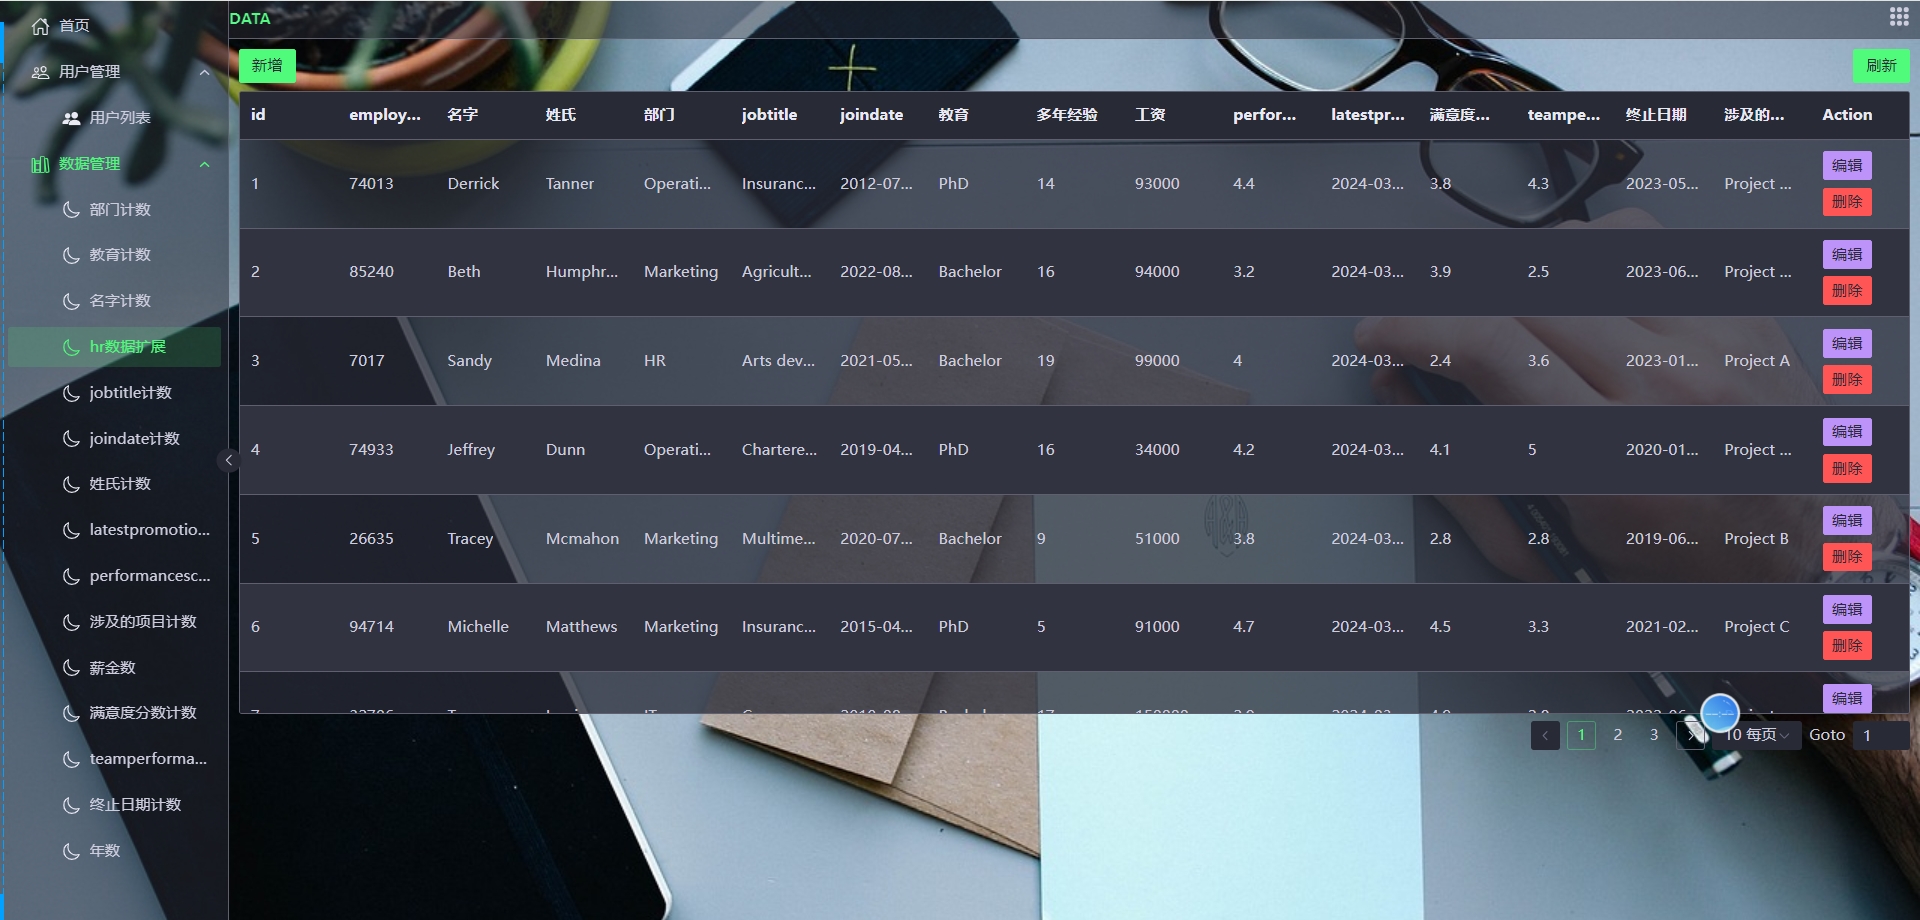
Task: Collapse the 用户管理 menu chevron
Action: click(204, 72)
